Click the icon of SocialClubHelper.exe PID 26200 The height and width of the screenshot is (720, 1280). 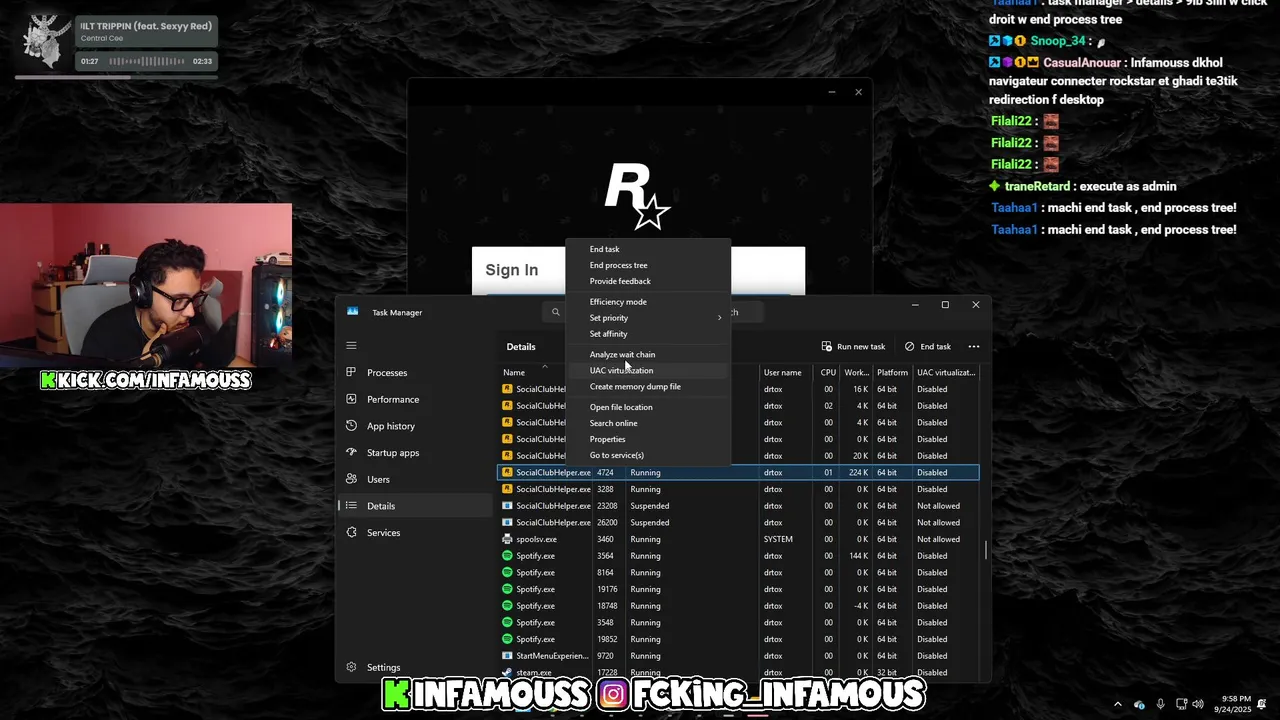[x=507, y=522]
